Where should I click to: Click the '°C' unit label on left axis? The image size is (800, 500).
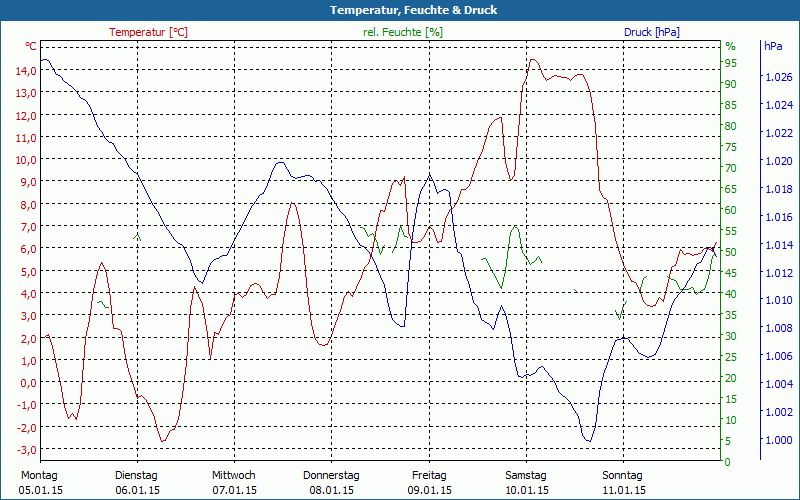pyautogui.click(x=31, y=46)
